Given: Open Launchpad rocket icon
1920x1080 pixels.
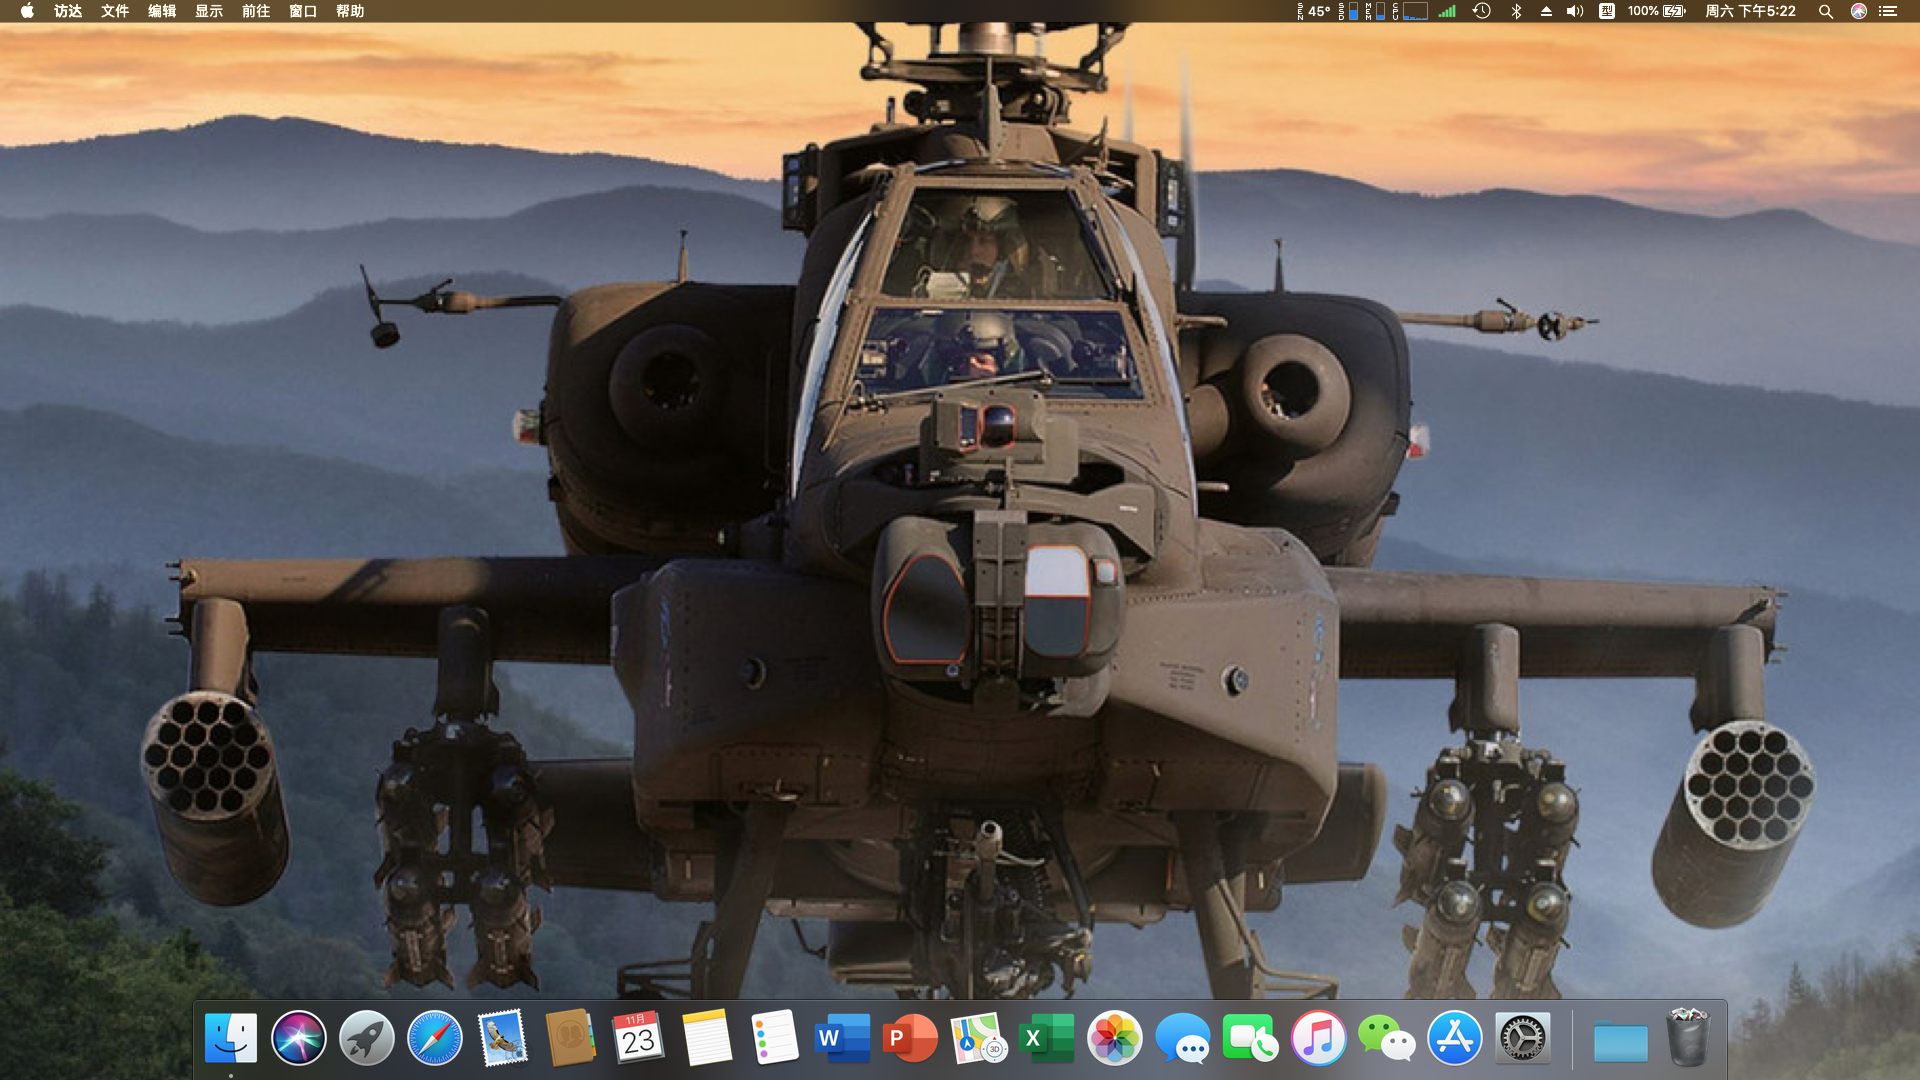Looking at the screenshot, I should (x=366, y=1038).
